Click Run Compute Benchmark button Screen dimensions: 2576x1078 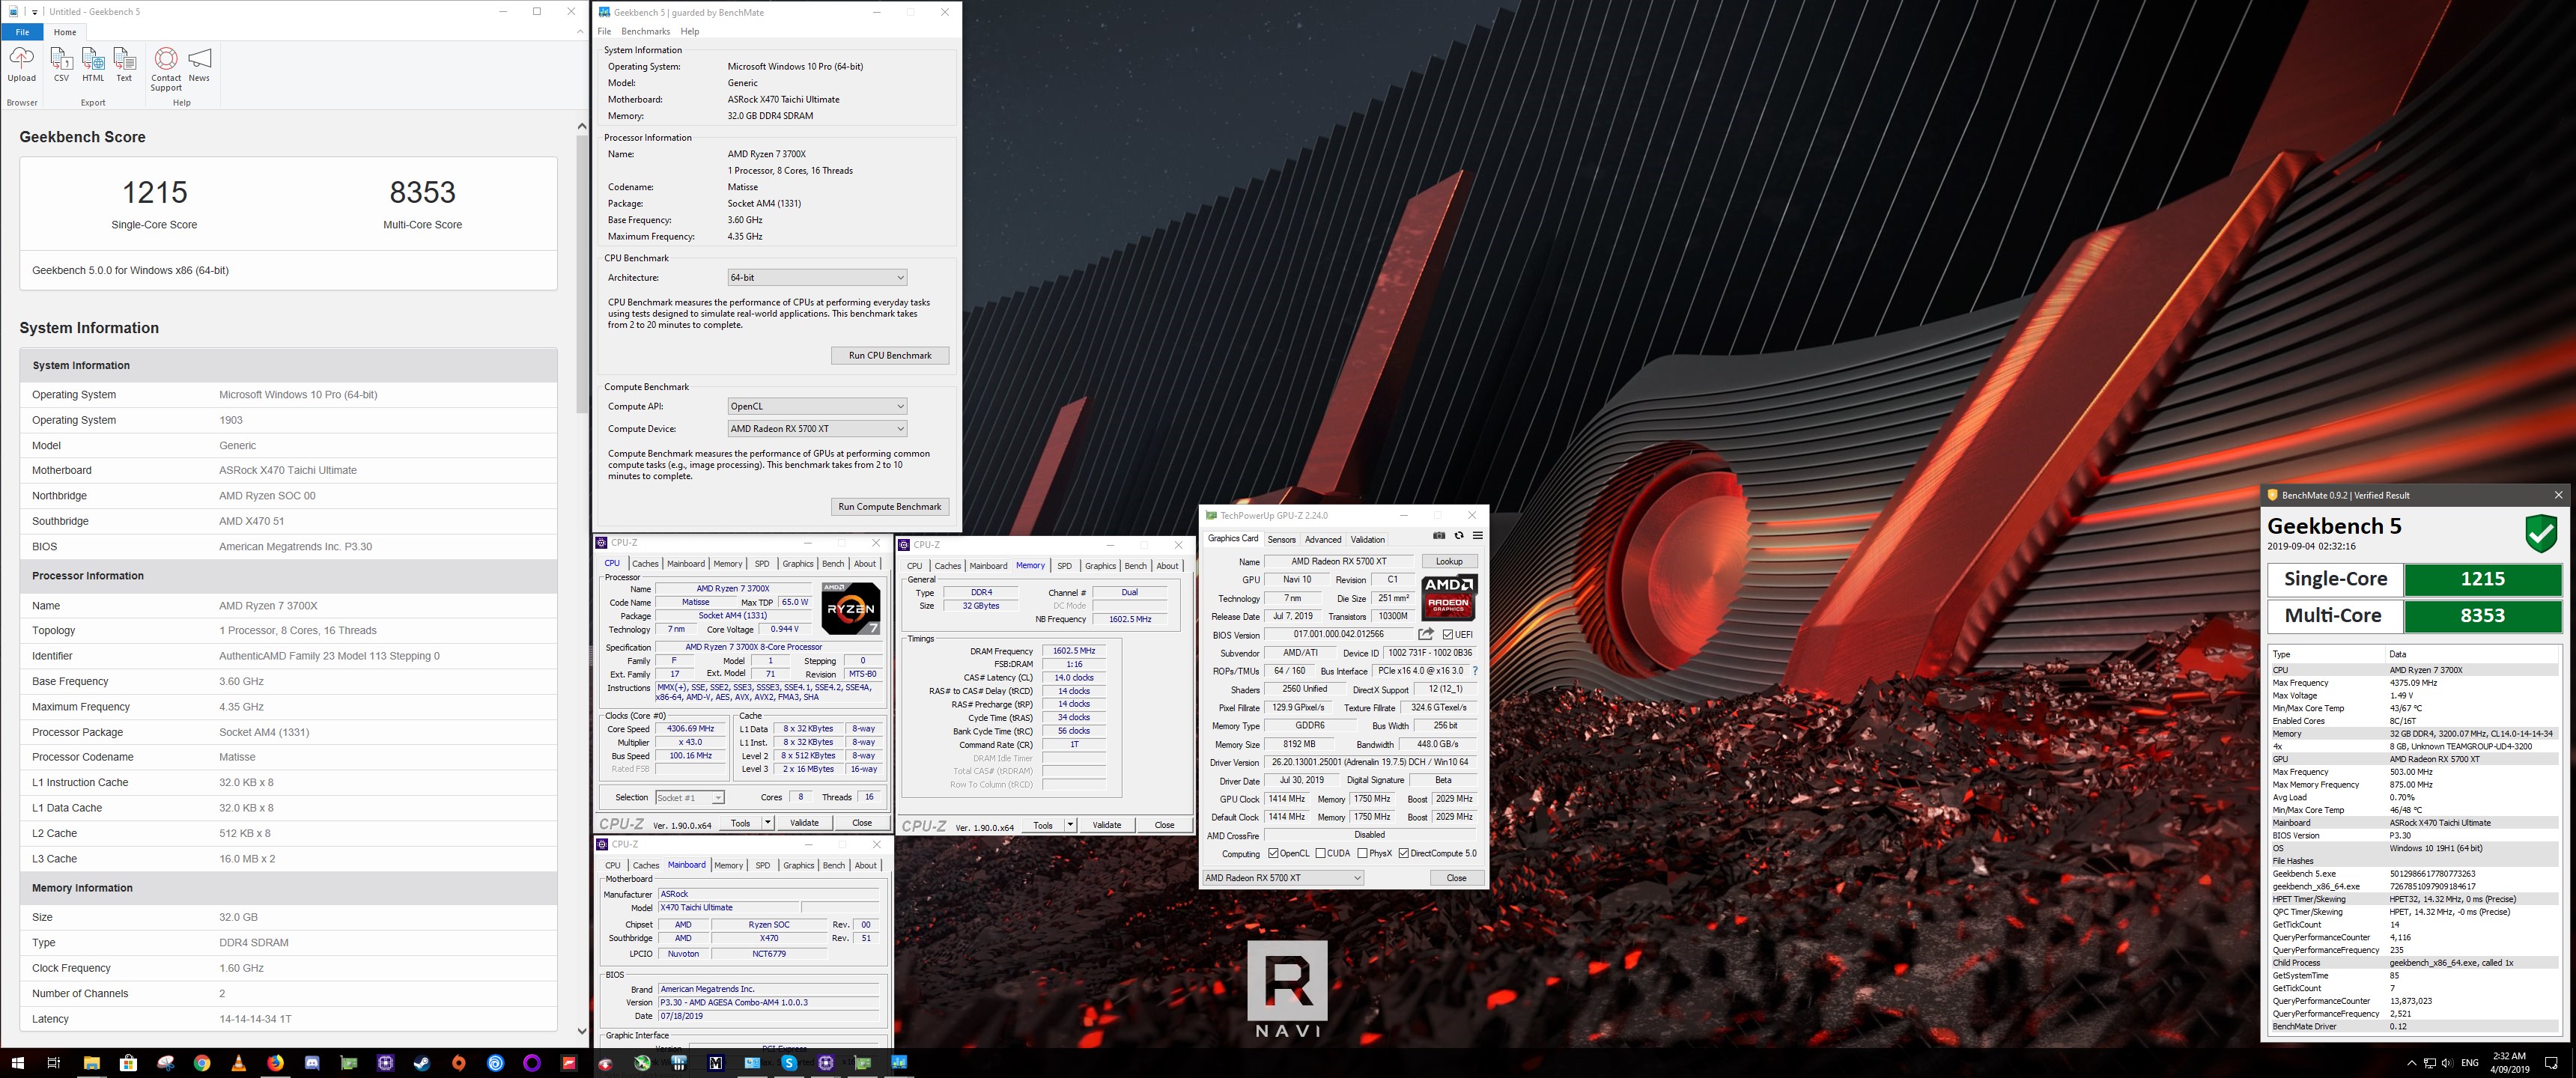point(890,506)
